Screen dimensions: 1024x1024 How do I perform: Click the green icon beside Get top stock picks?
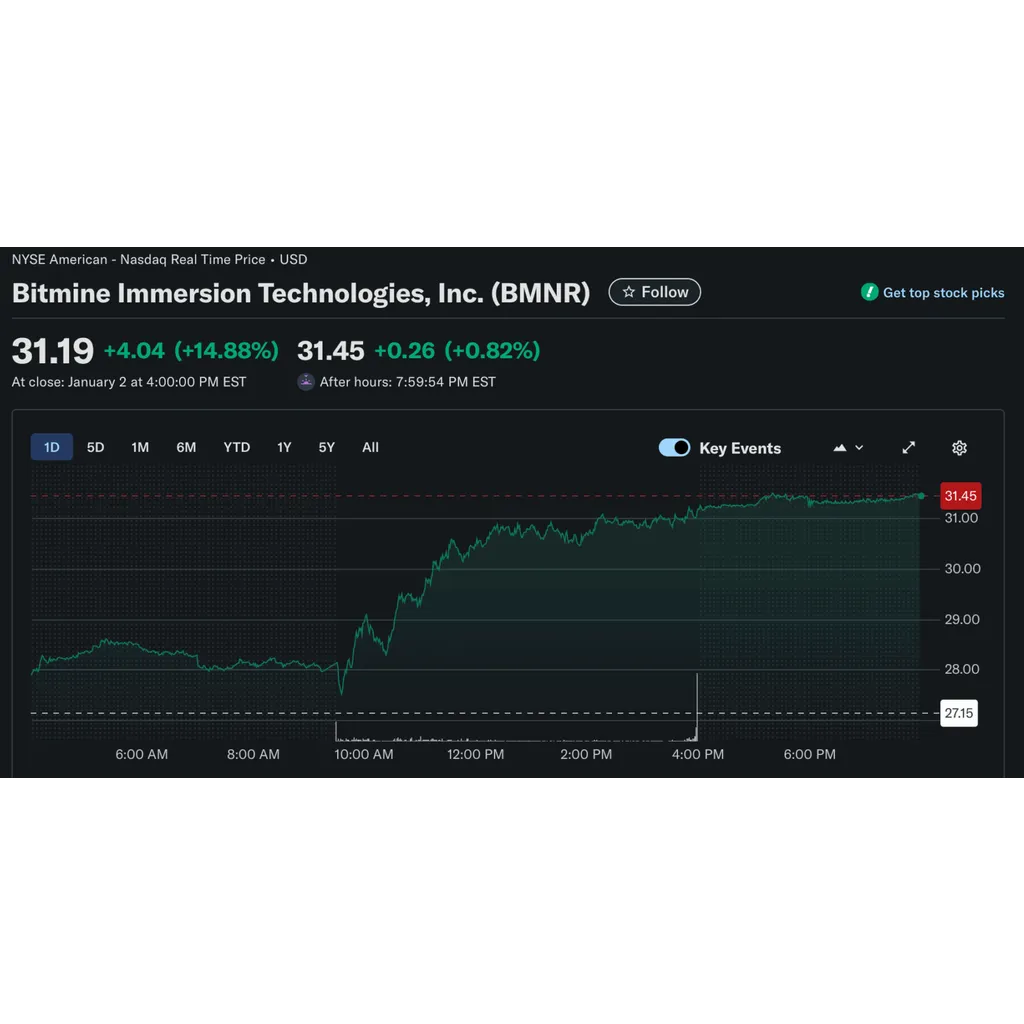click(869, 292)
